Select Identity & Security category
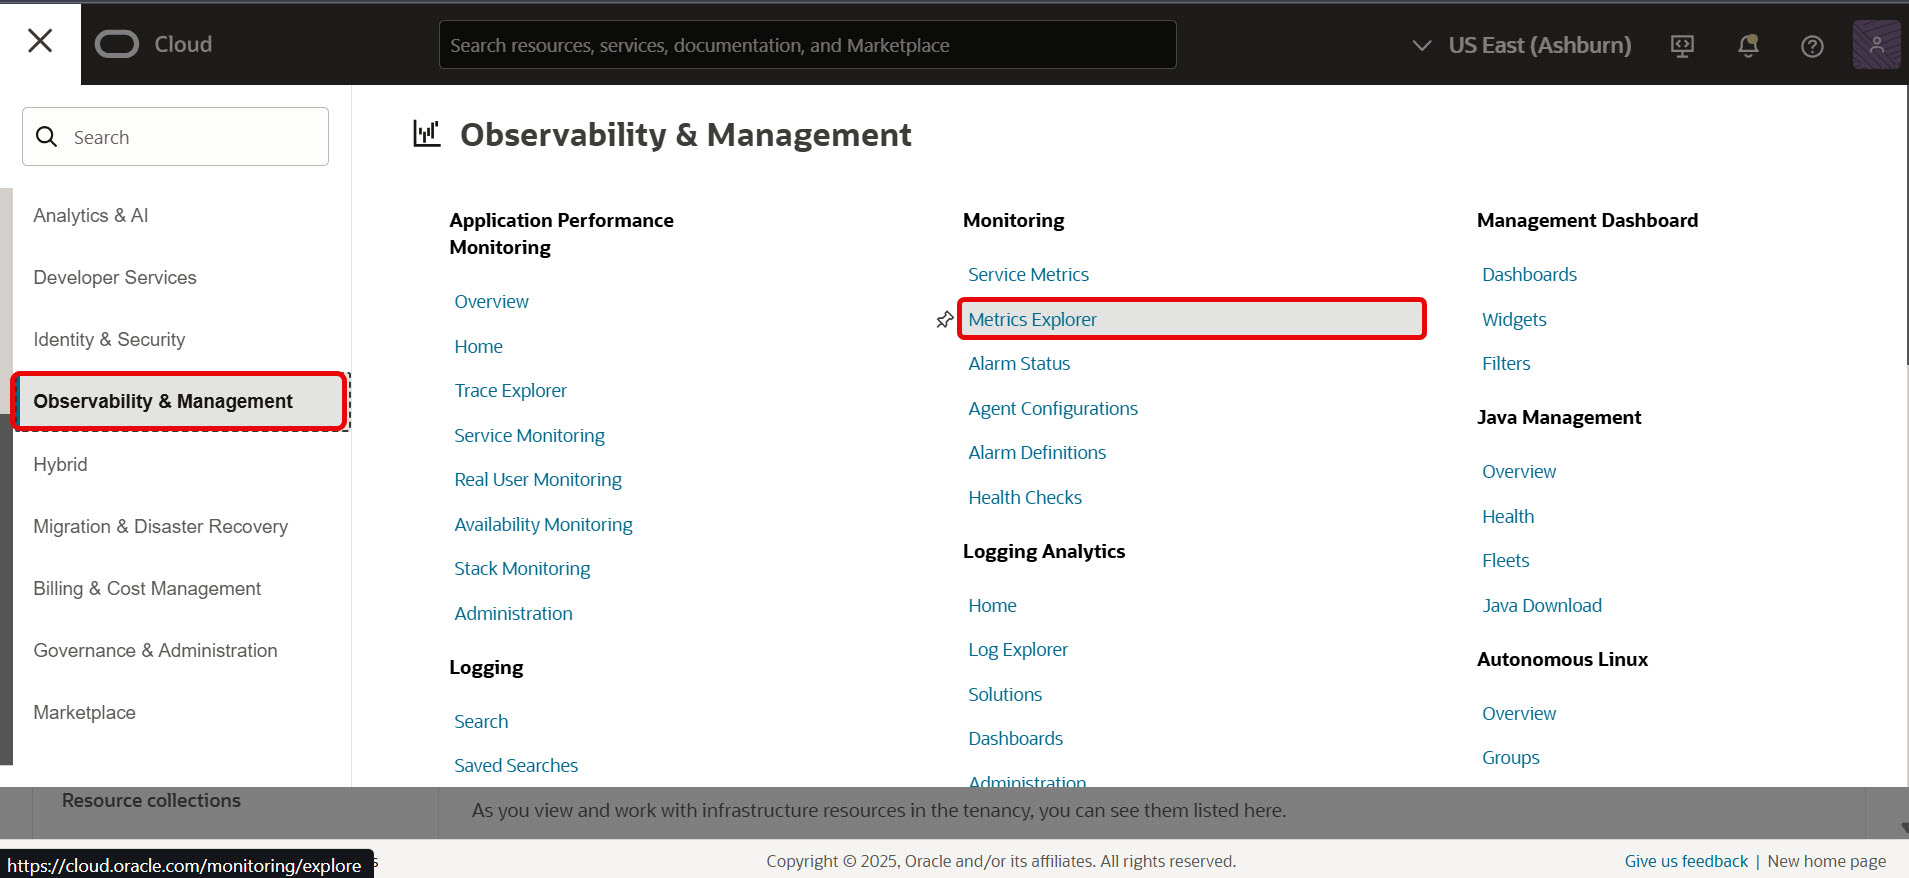Viewport: 1909px width, 878px height. tap(109, 340)
